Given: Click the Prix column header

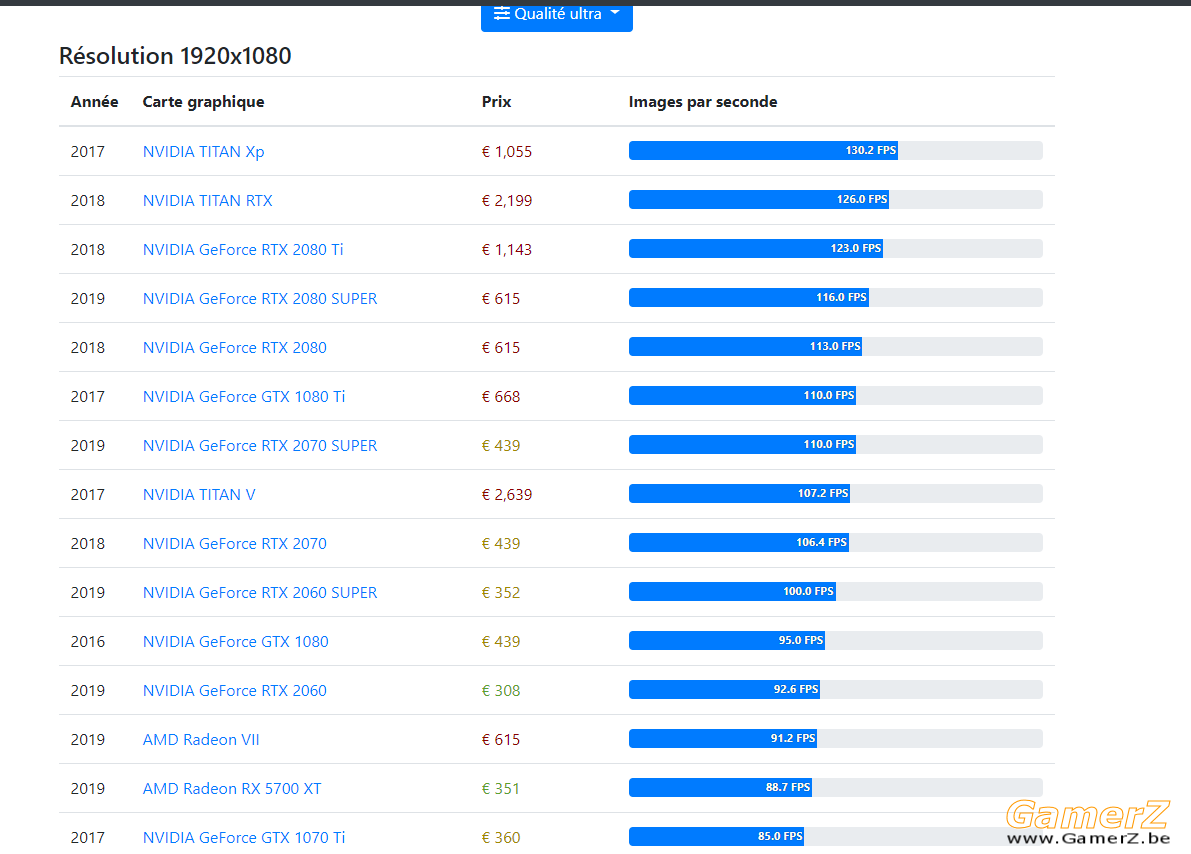Looking at the screenshot, I should (x=496, y=102).
